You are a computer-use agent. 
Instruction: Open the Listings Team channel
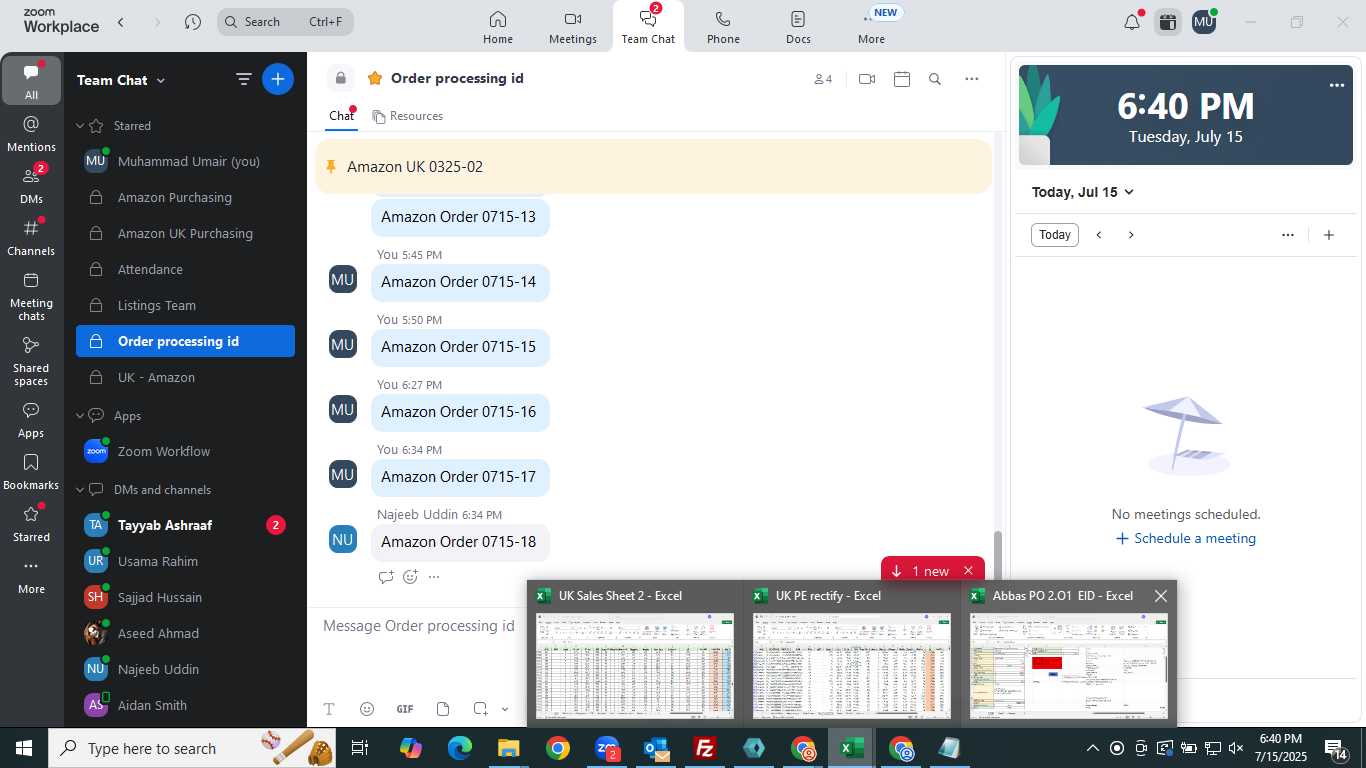tap(185, 305)
